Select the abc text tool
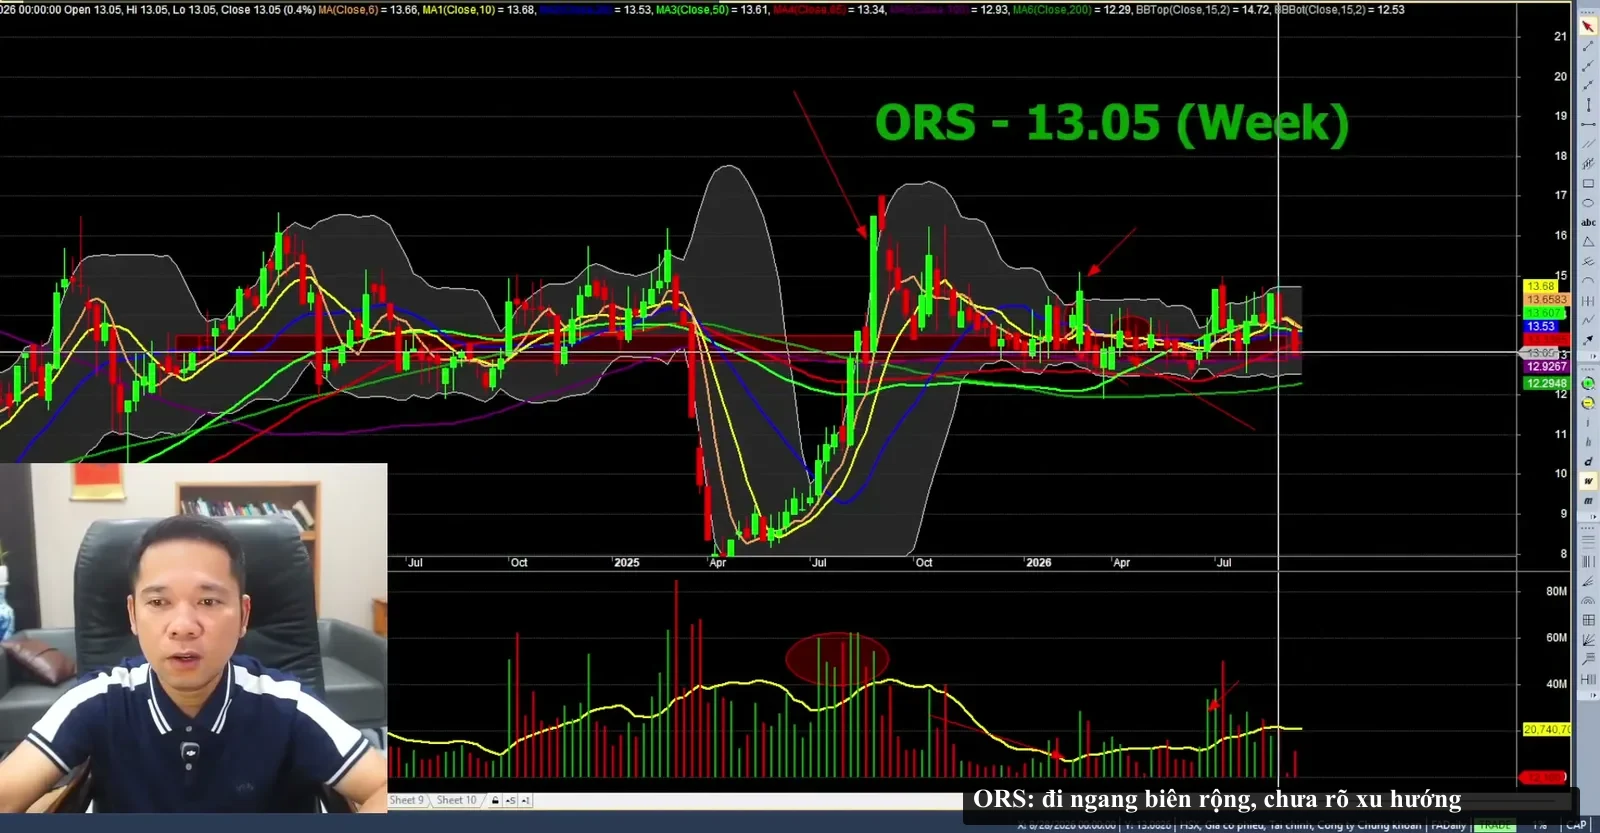This screenshot has height=833, width=1600. tap(1587, 222)
